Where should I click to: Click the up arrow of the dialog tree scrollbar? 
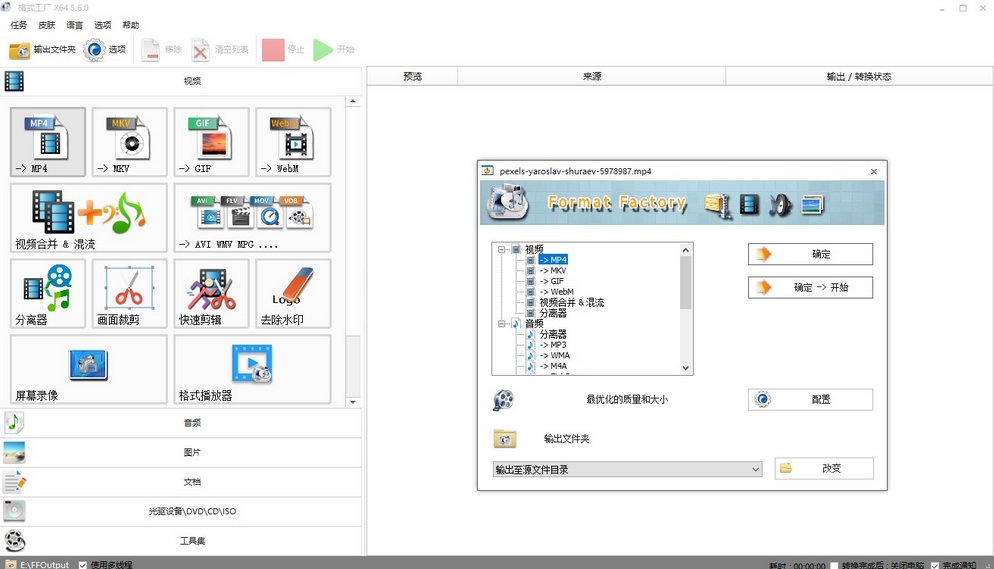685,250
